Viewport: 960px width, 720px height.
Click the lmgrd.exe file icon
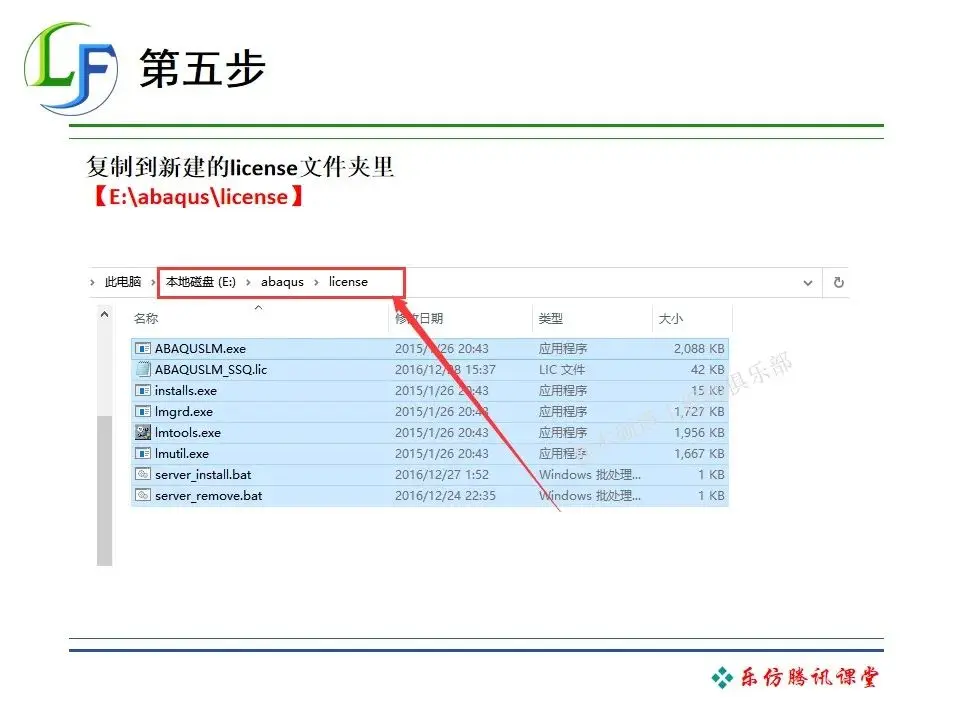(x=143, y=411)
